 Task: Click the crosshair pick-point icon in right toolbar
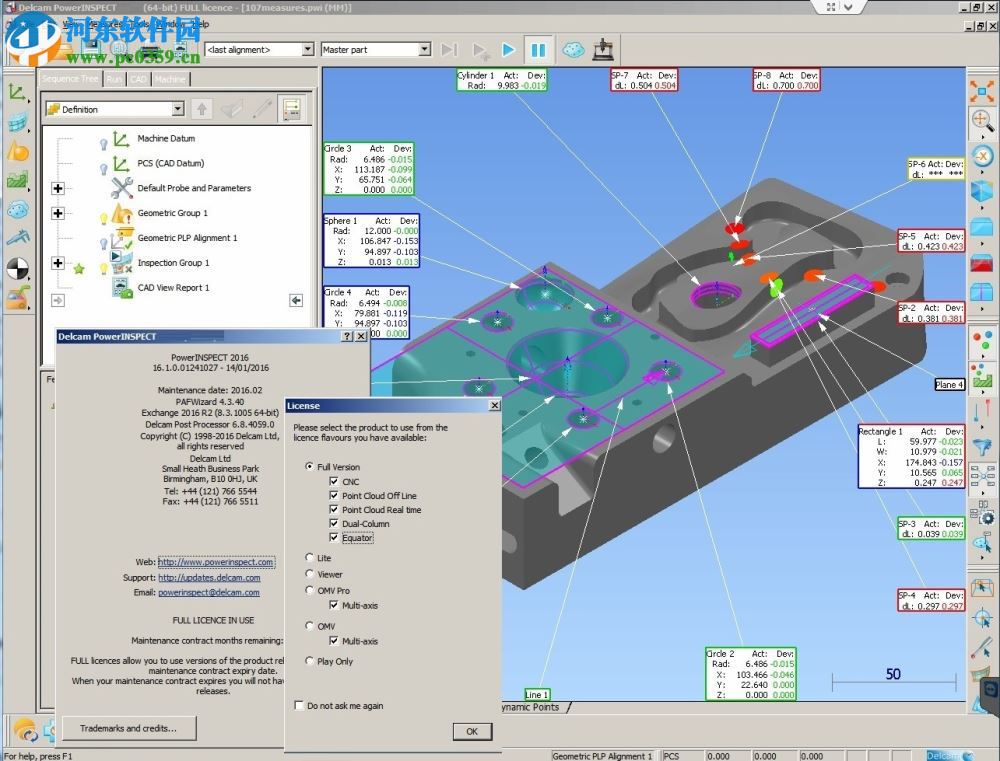pos(982,617)
